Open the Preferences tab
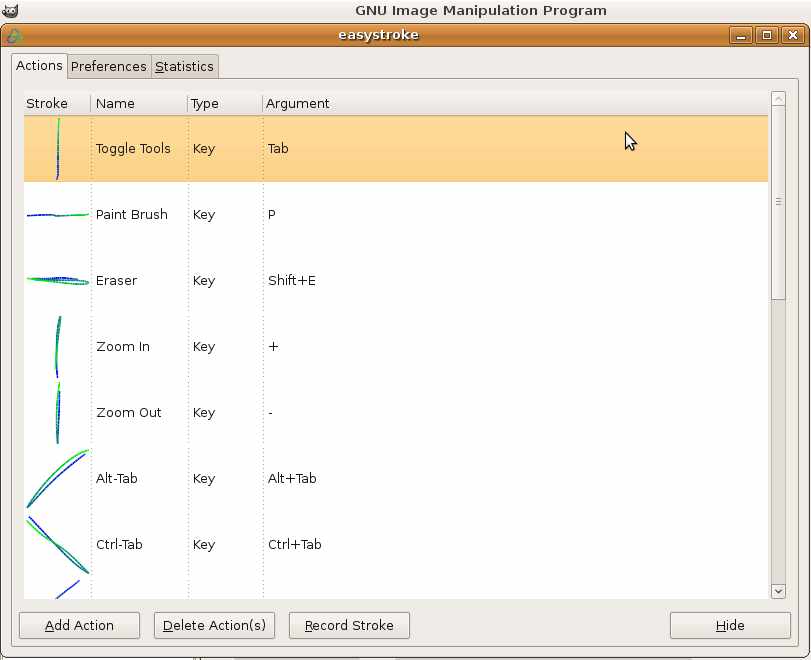Screen dimensions: 811x660 [x=109, y=67]
